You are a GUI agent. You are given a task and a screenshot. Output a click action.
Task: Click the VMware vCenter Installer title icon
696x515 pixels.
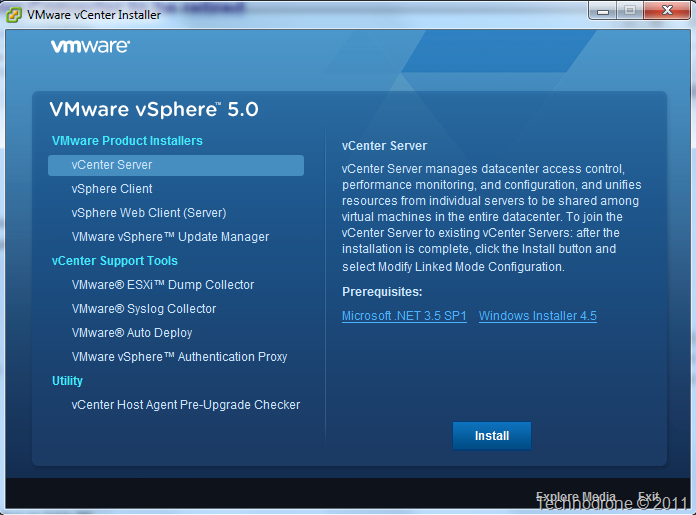click(x=14, y=15)
